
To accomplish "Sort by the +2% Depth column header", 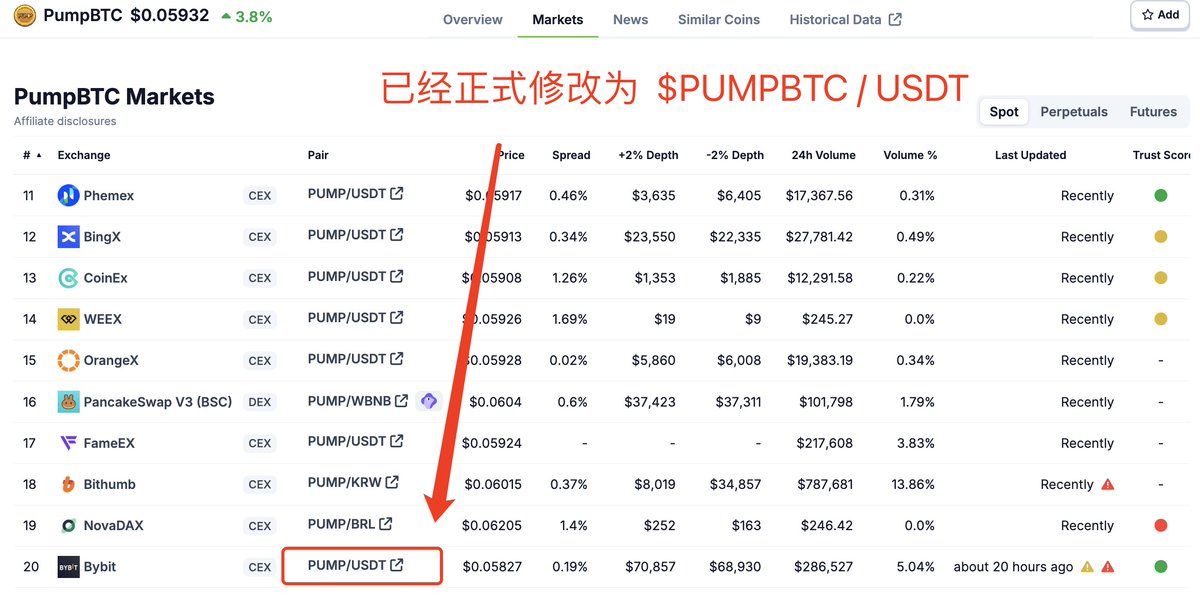I will 648,155.
